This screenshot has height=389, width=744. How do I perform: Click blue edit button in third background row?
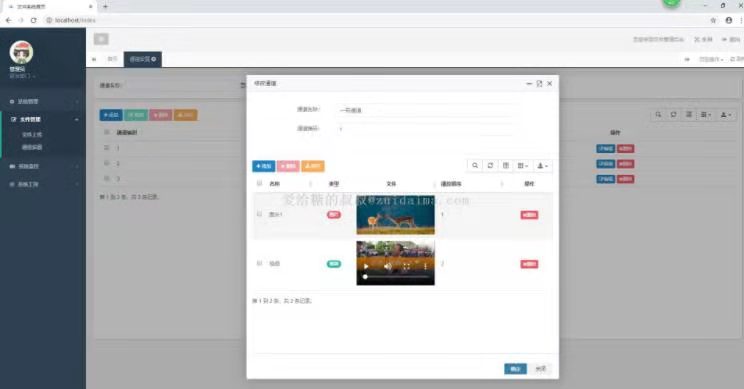[605, 179]
